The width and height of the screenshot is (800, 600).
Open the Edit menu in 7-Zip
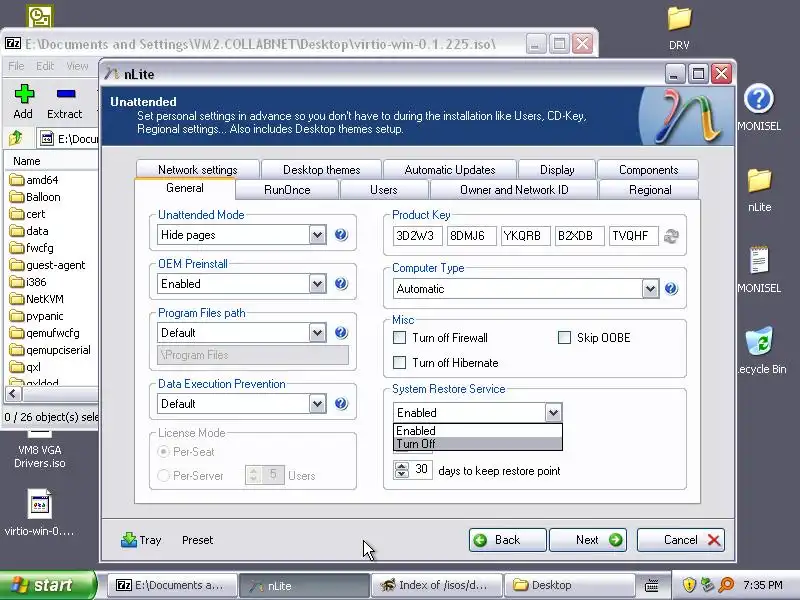point(45,66)
